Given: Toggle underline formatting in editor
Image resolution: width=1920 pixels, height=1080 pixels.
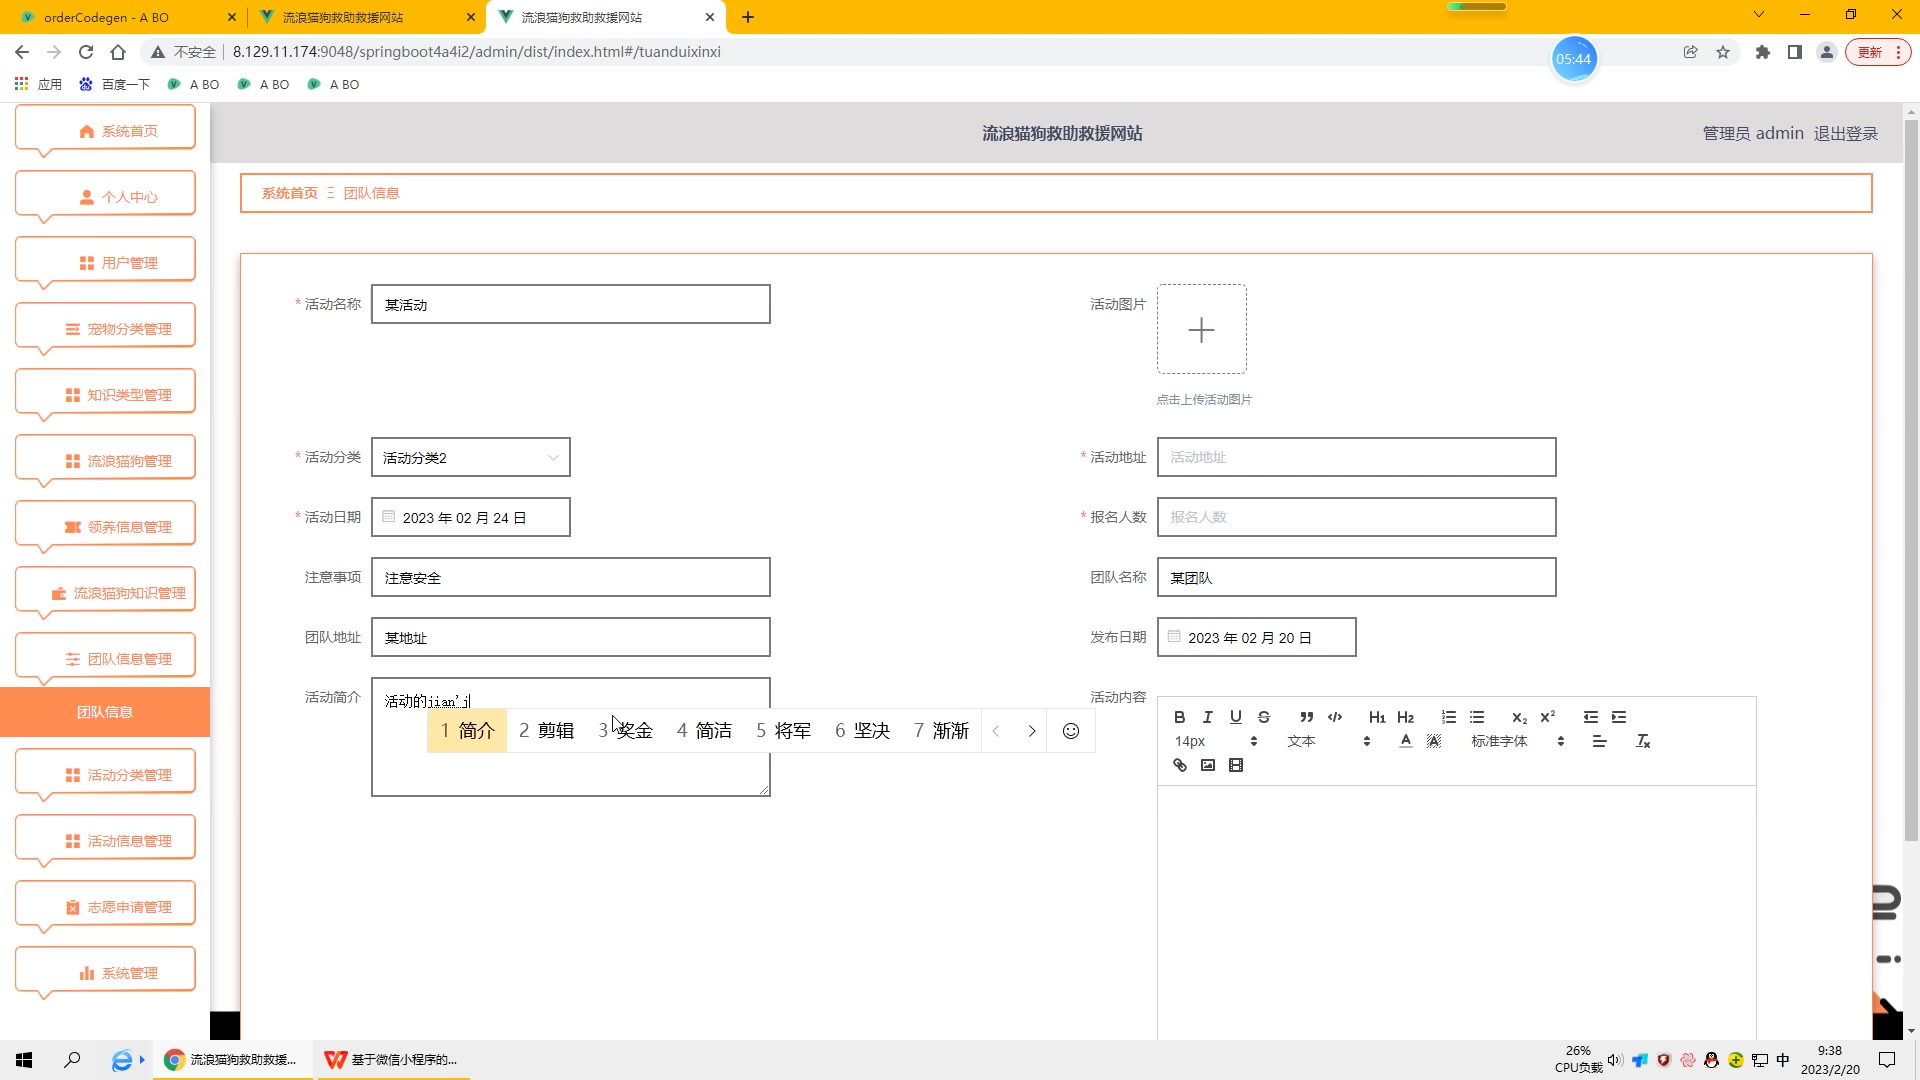Looking at the screenshot, I should [x=1236, y=717].
